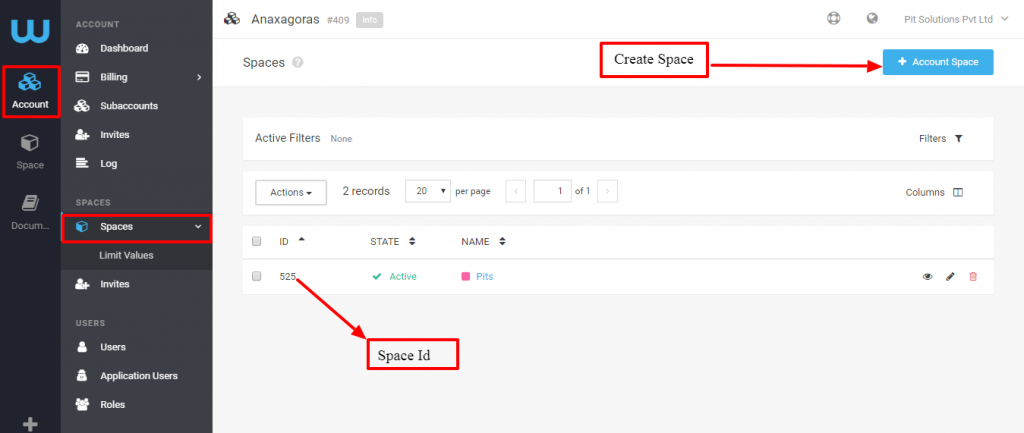Click the Subaccounts cubes icon
1024x433 pixels.
[82, 106]
